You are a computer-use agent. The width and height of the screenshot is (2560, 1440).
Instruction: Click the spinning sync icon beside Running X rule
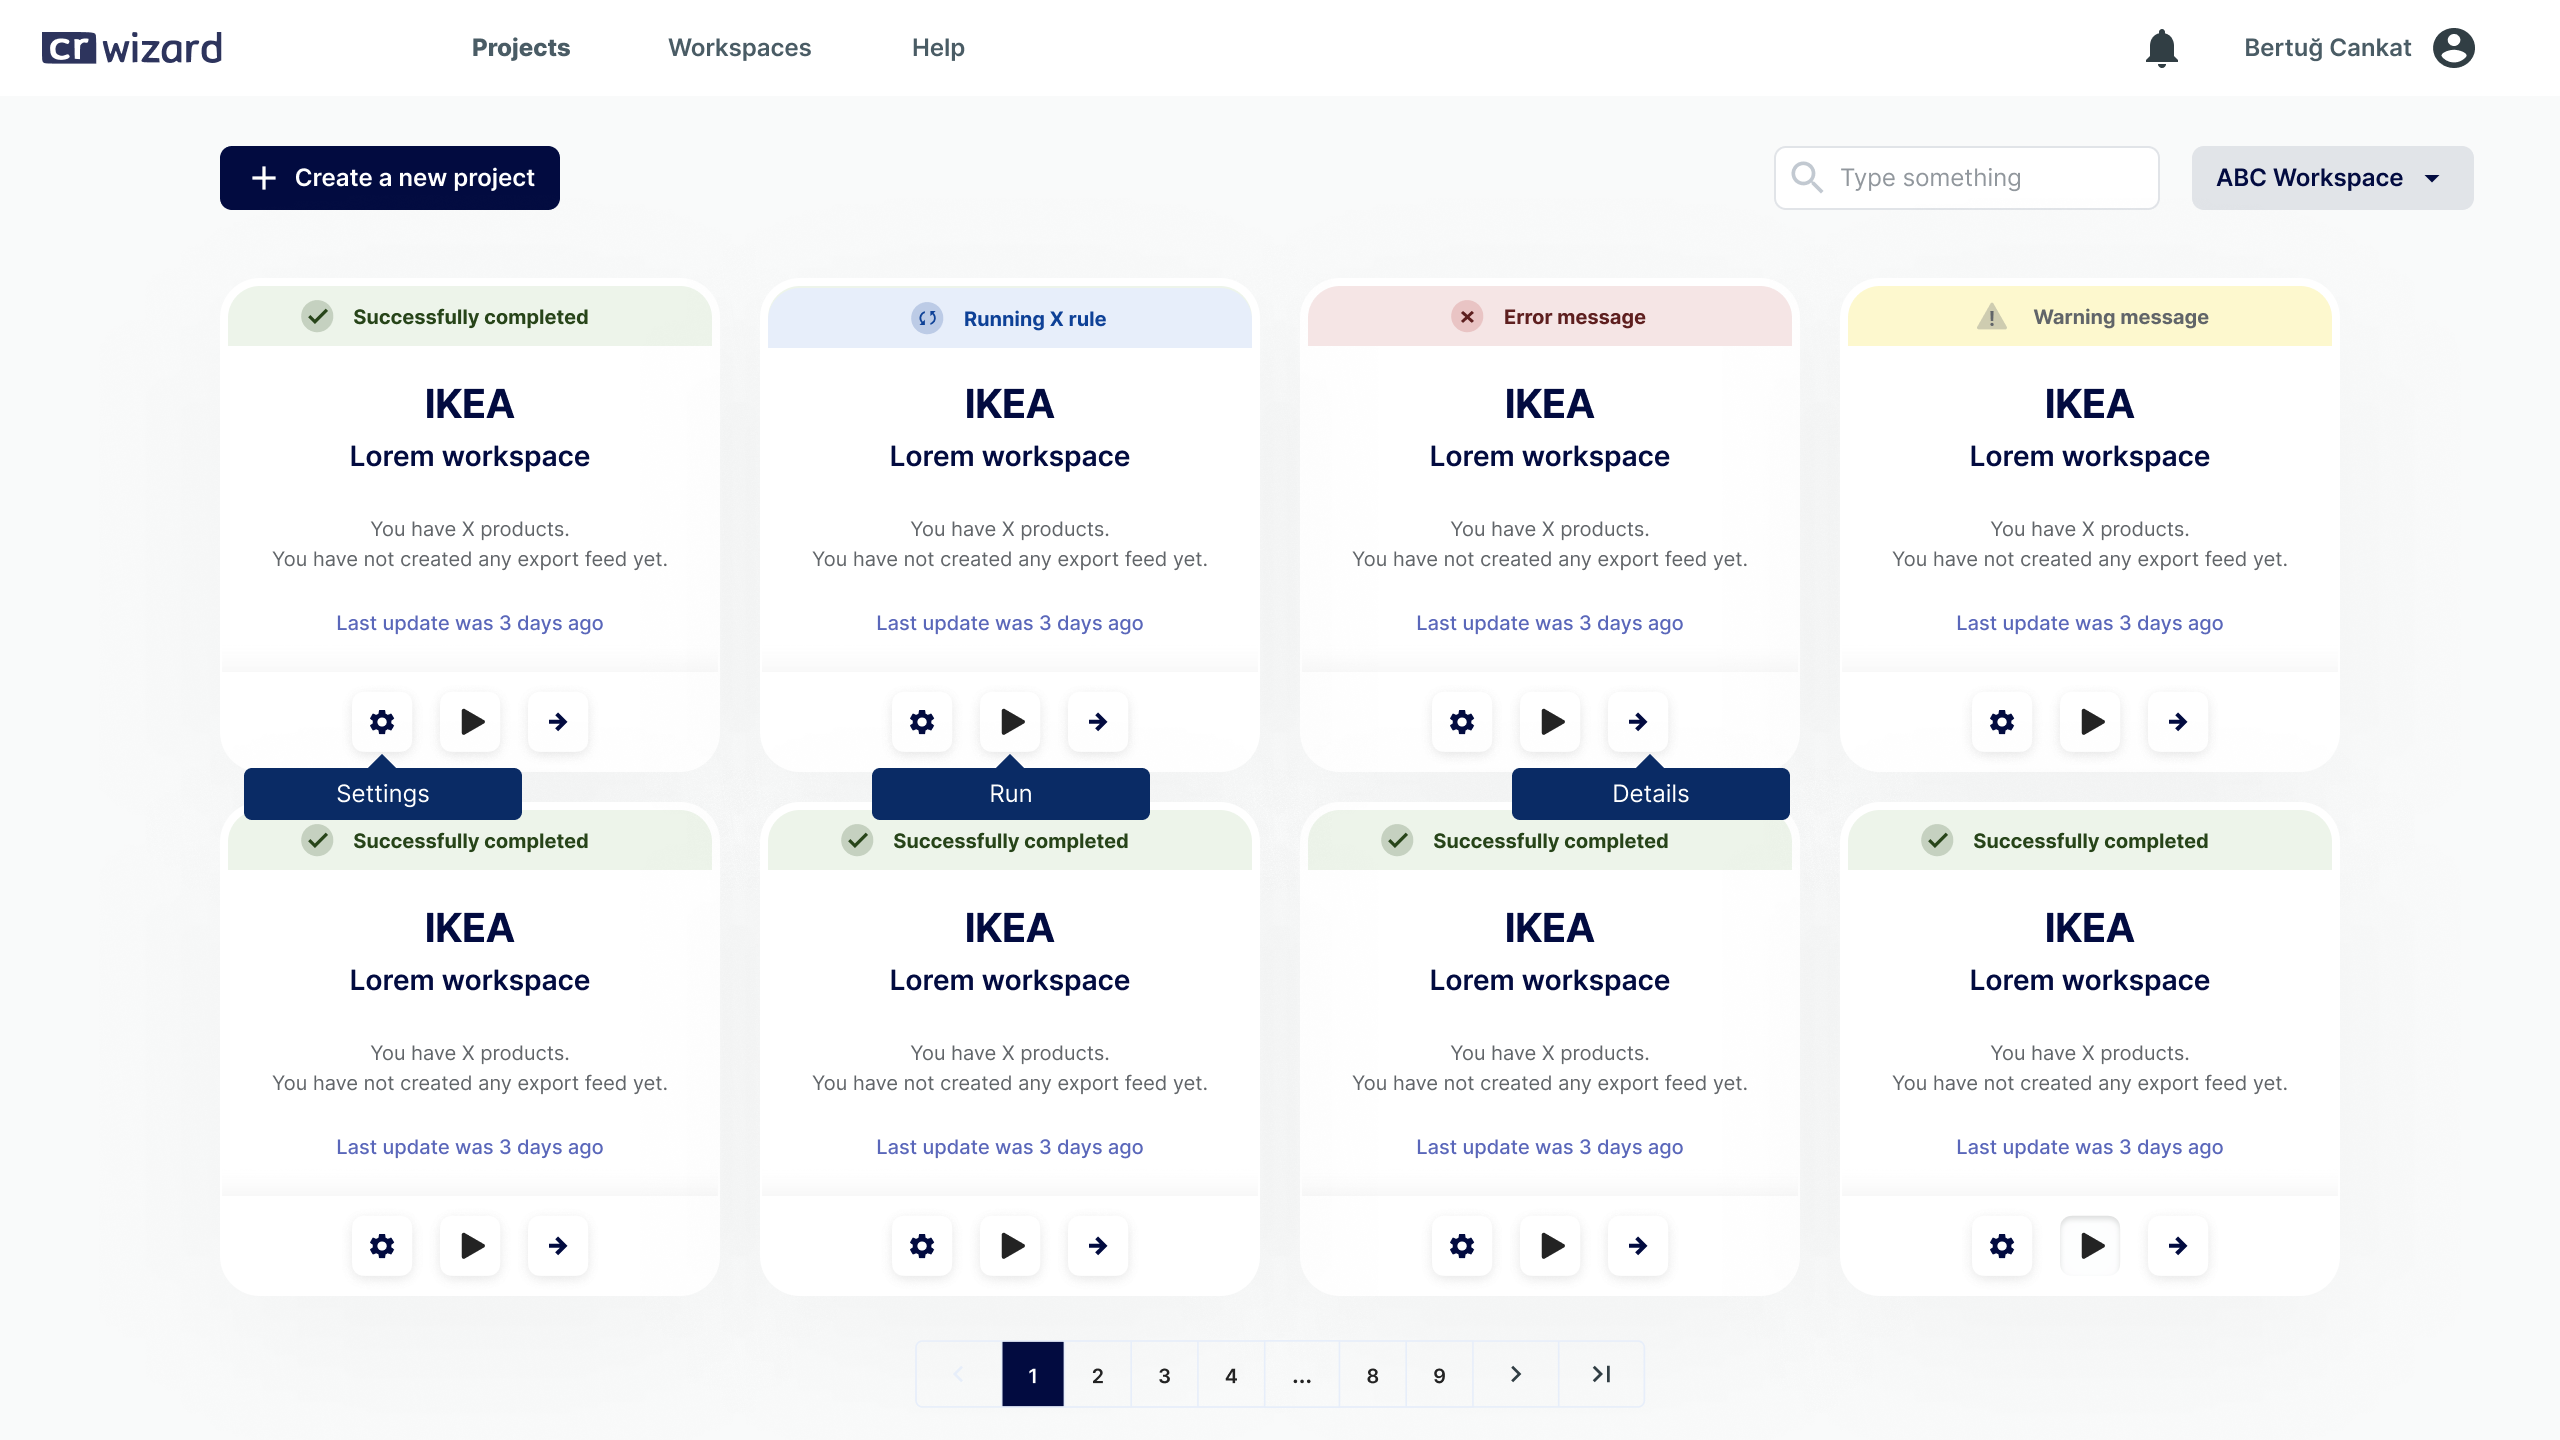(927, 318)
